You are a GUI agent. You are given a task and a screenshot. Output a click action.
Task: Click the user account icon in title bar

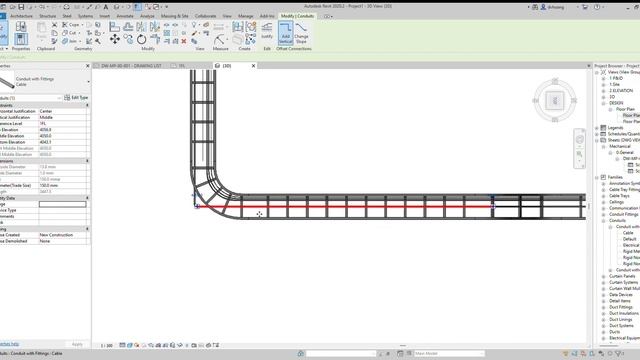pos(543,7)
